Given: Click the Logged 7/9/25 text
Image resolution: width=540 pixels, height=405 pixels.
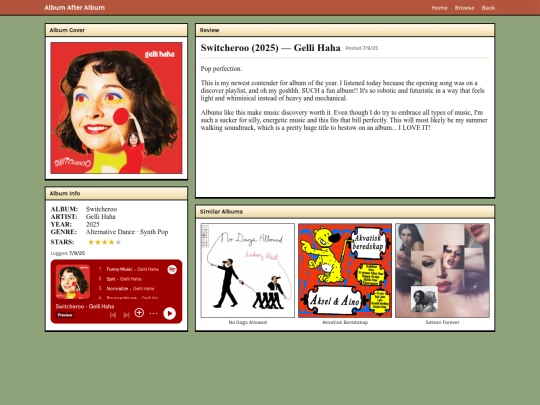Looking at the screenshot, I should [x=68, y=253].
